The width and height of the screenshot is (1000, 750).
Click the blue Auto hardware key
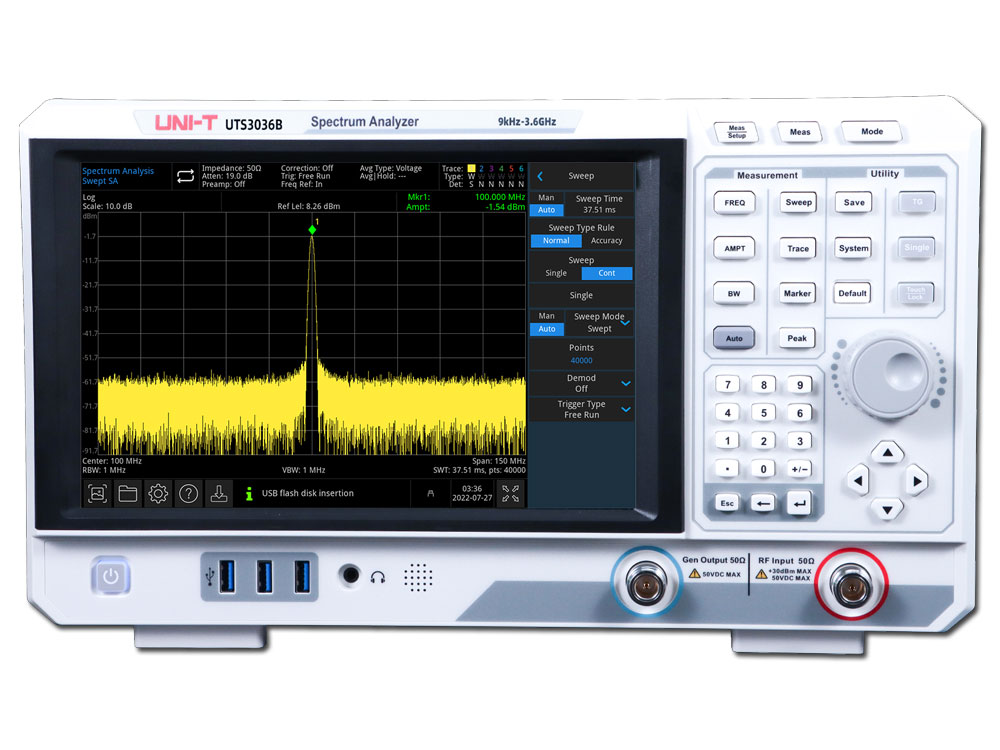tap(733, 339)
